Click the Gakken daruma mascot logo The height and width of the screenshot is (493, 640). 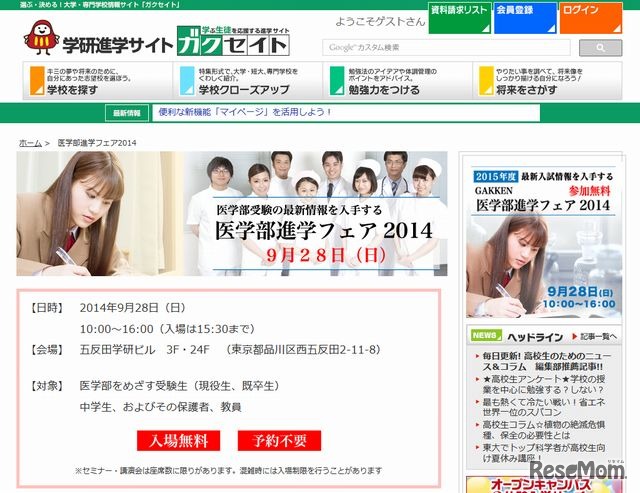(42, 38)
